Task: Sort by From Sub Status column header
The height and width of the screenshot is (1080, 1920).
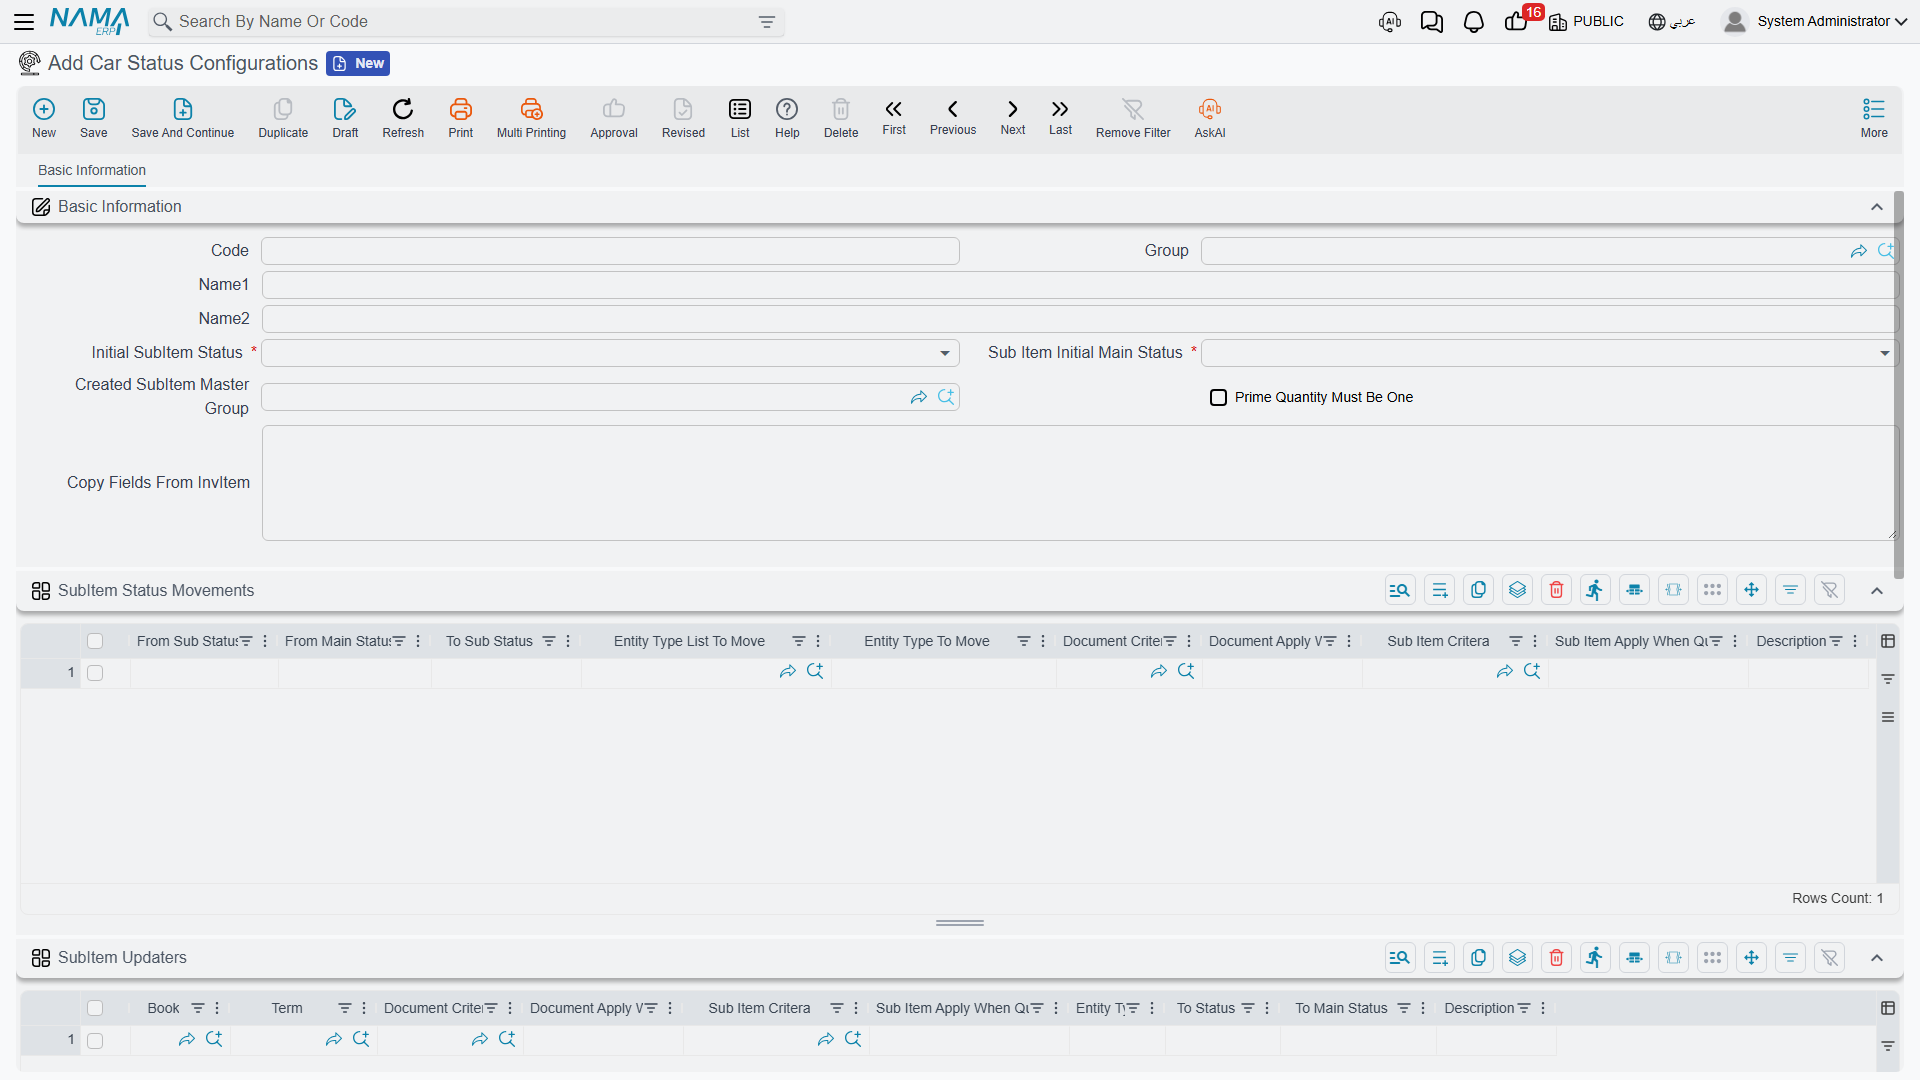Action: click(187, 641)
